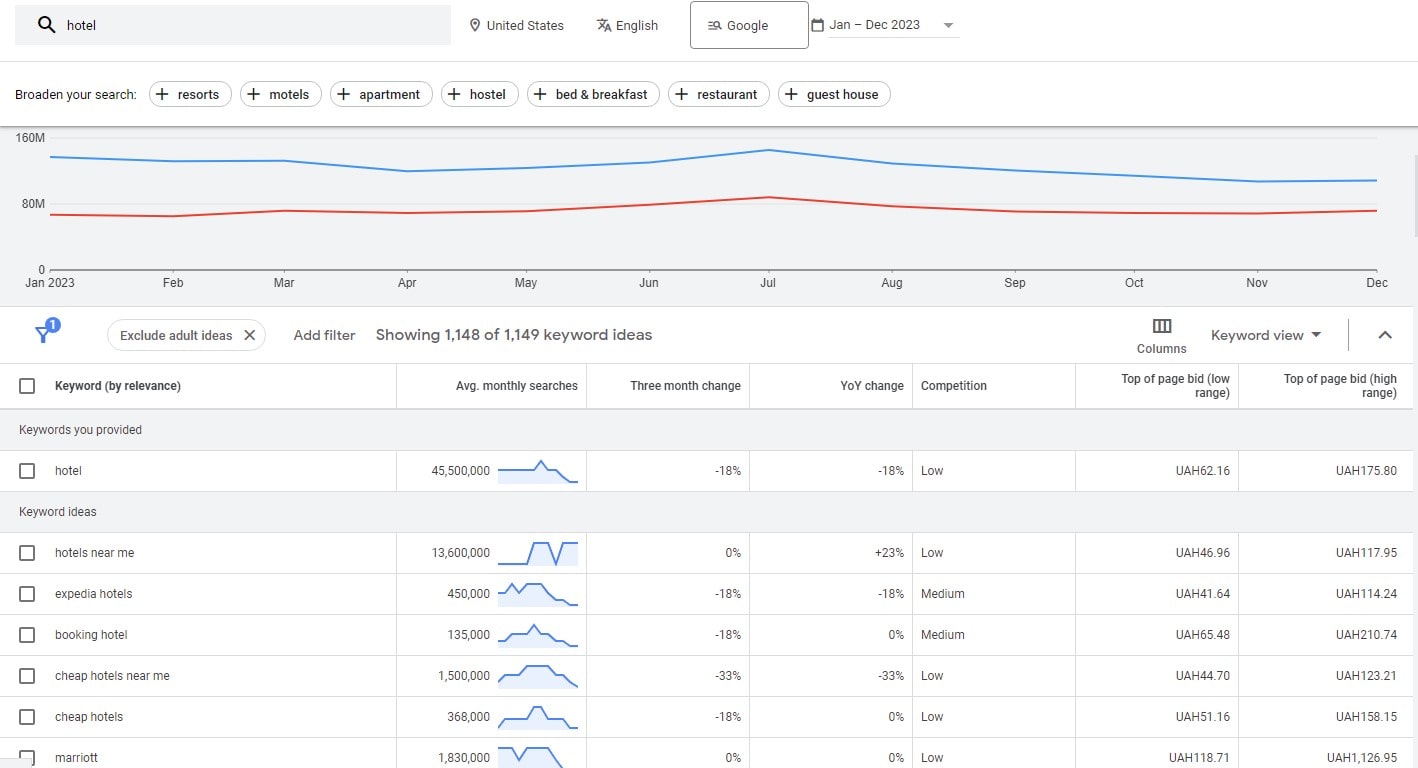Viewport: 1418px width, 768px height.
Task: Collapse the chart panel chevron
Action: (x=1385, y=335)
